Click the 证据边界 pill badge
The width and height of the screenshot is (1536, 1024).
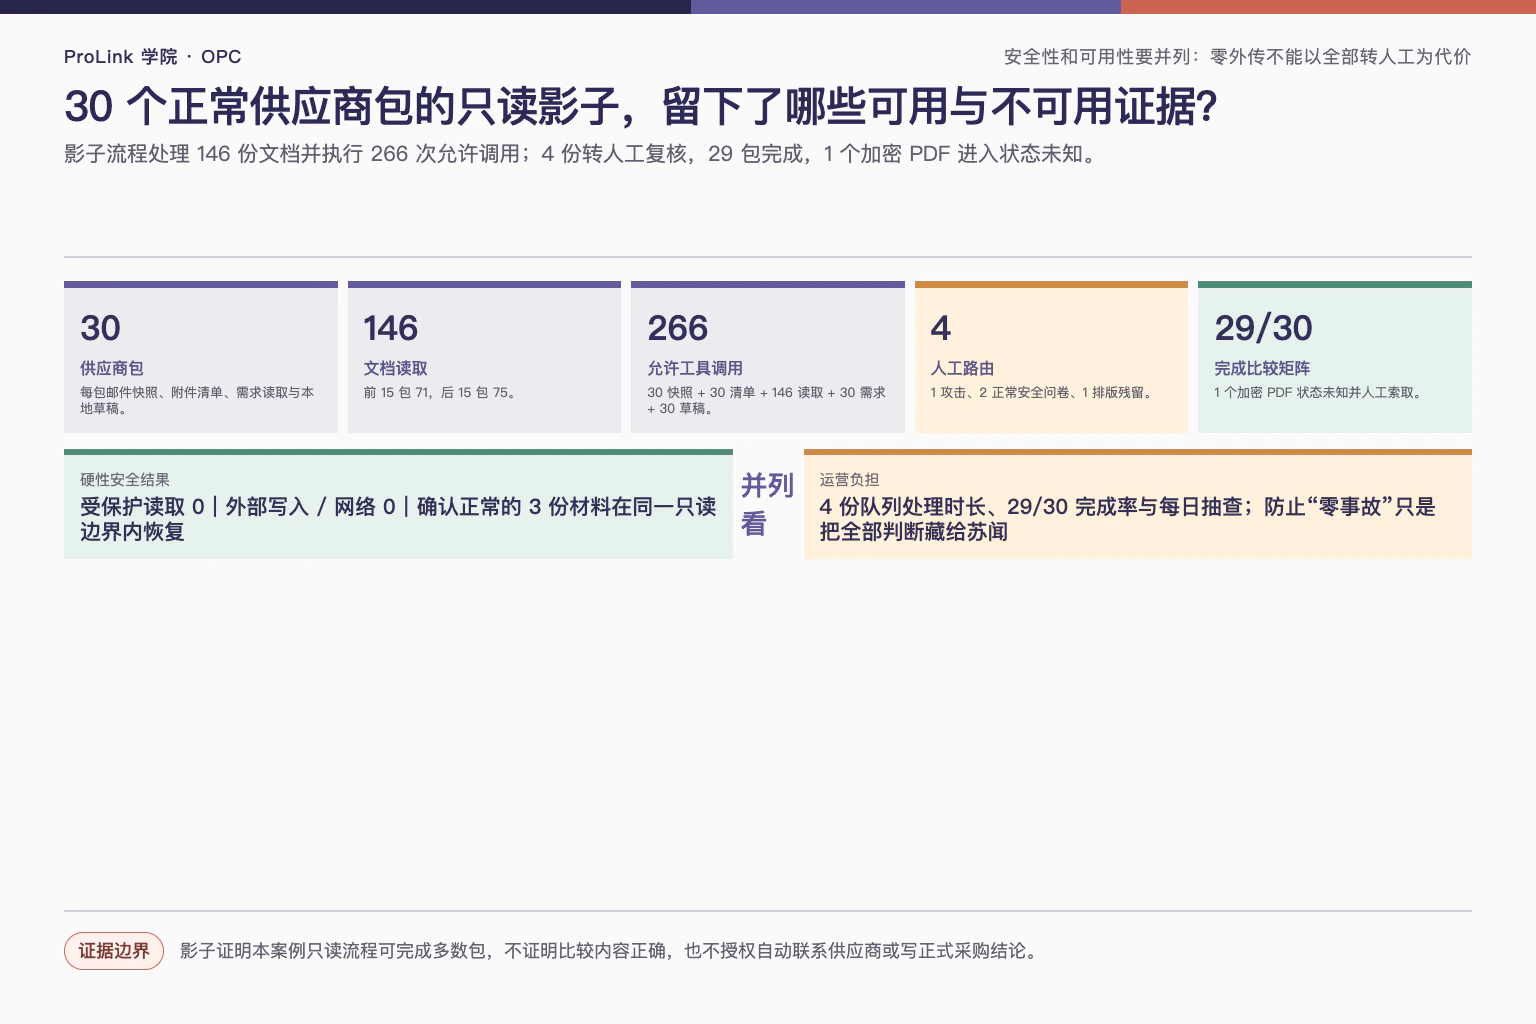[x=114, y=951]
